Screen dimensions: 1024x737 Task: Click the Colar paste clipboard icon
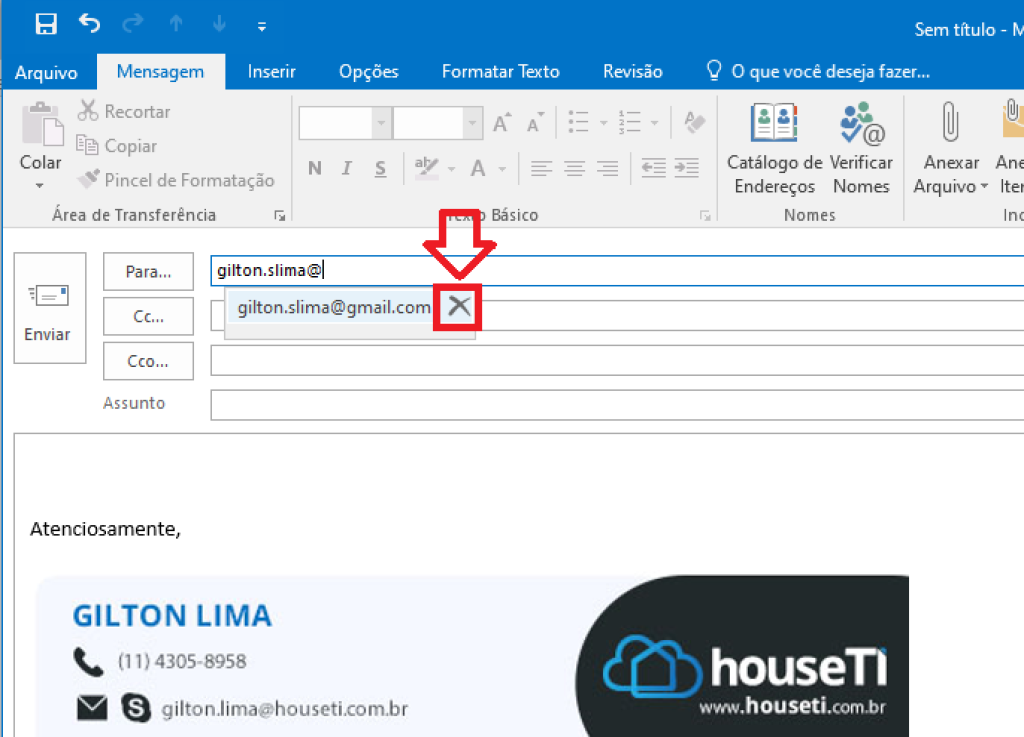[42, 124]
